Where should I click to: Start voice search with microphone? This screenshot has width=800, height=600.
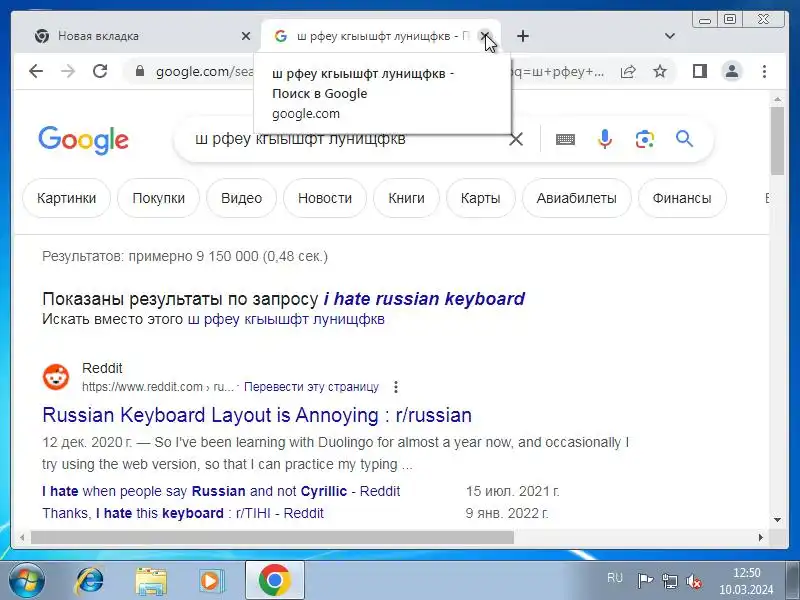pyautogui.click(x=605, y=139)
